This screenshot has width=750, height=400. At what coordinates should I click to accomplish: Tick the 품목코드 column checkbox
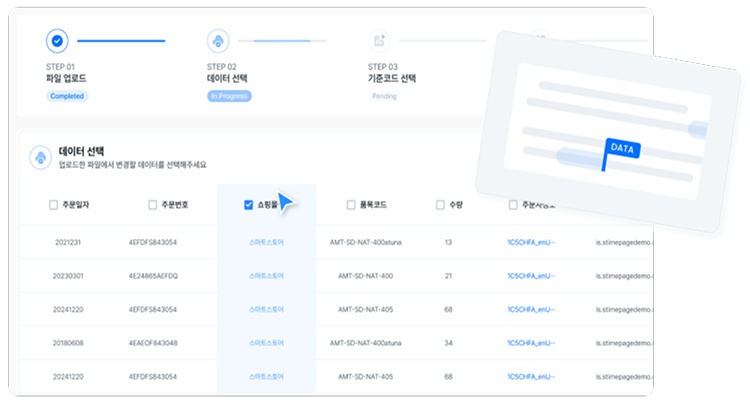[351, 205]
